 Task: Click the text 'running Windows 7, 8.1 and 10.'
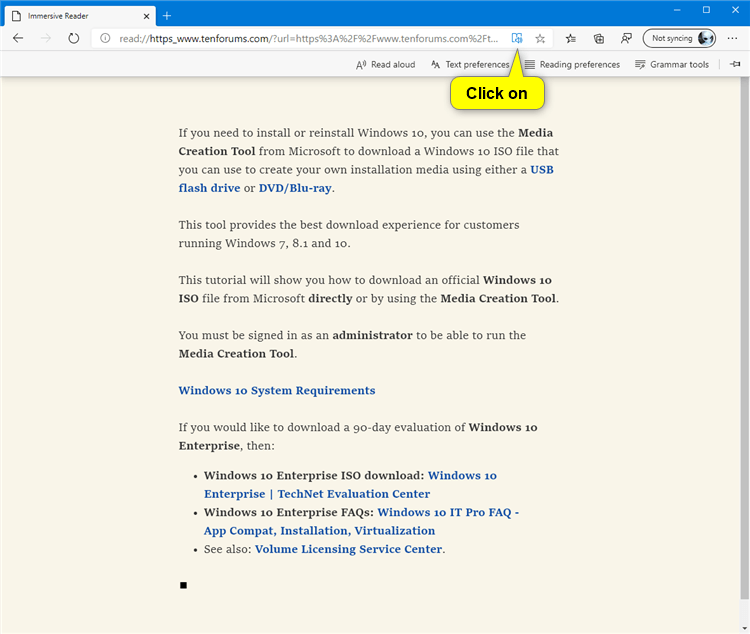(x=265, y=243)
